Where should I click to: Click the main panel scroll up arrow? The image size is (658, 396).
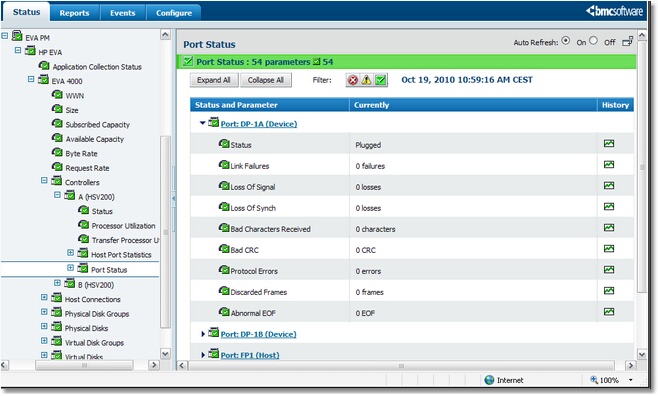[642, 35]
